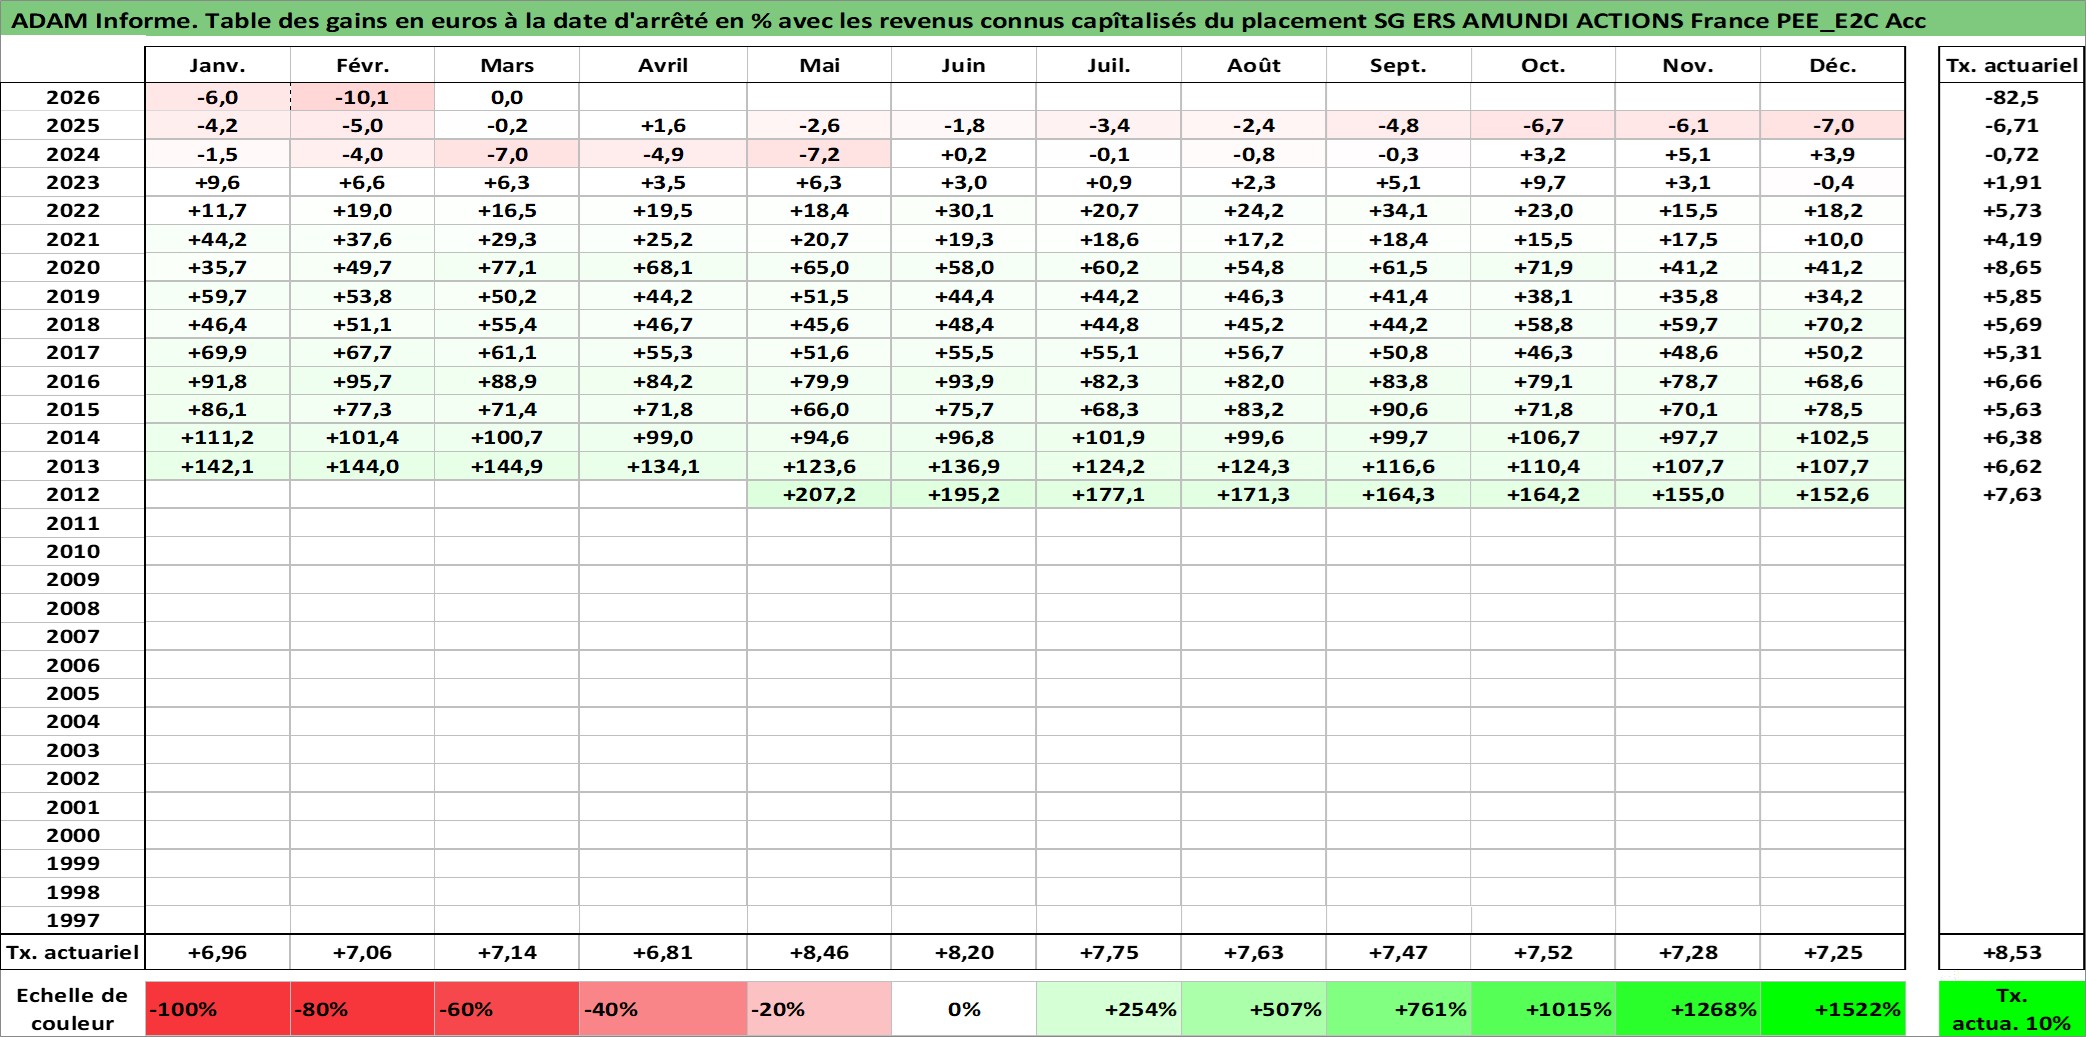The width and height of the screenshot is (2086, 1037).
Task: Click the -82,5 actuarial rate cell
Action: (x=2012, y=97)
